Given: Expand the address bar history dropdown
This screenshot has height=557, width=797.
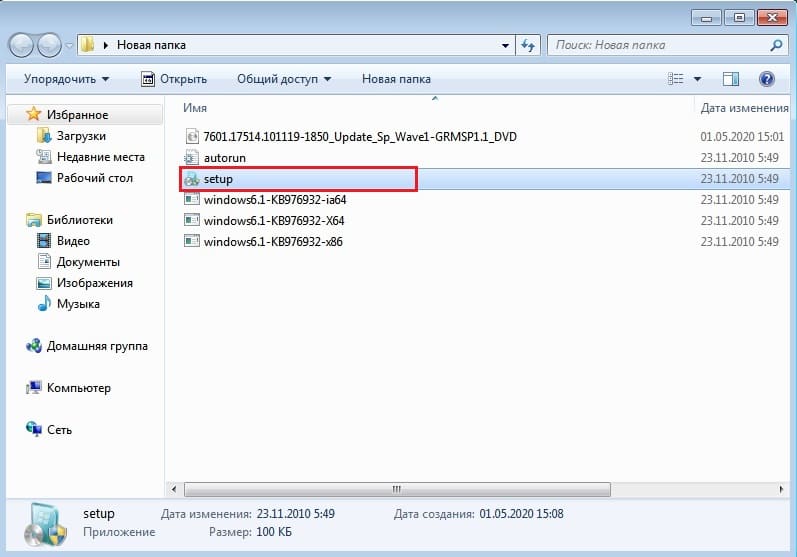Looking at the screenshot, I should 505,45.
